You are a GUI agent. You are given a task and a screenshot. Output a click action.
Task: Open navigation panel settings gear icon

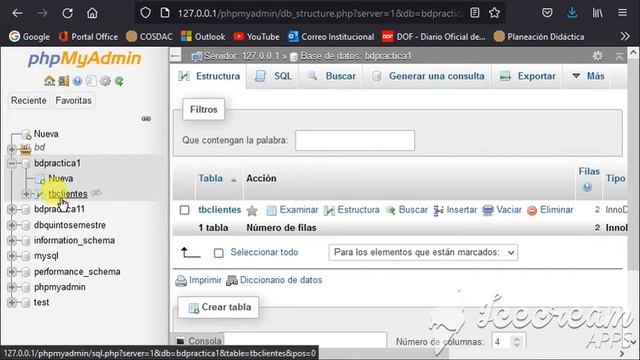pos(105,81)
